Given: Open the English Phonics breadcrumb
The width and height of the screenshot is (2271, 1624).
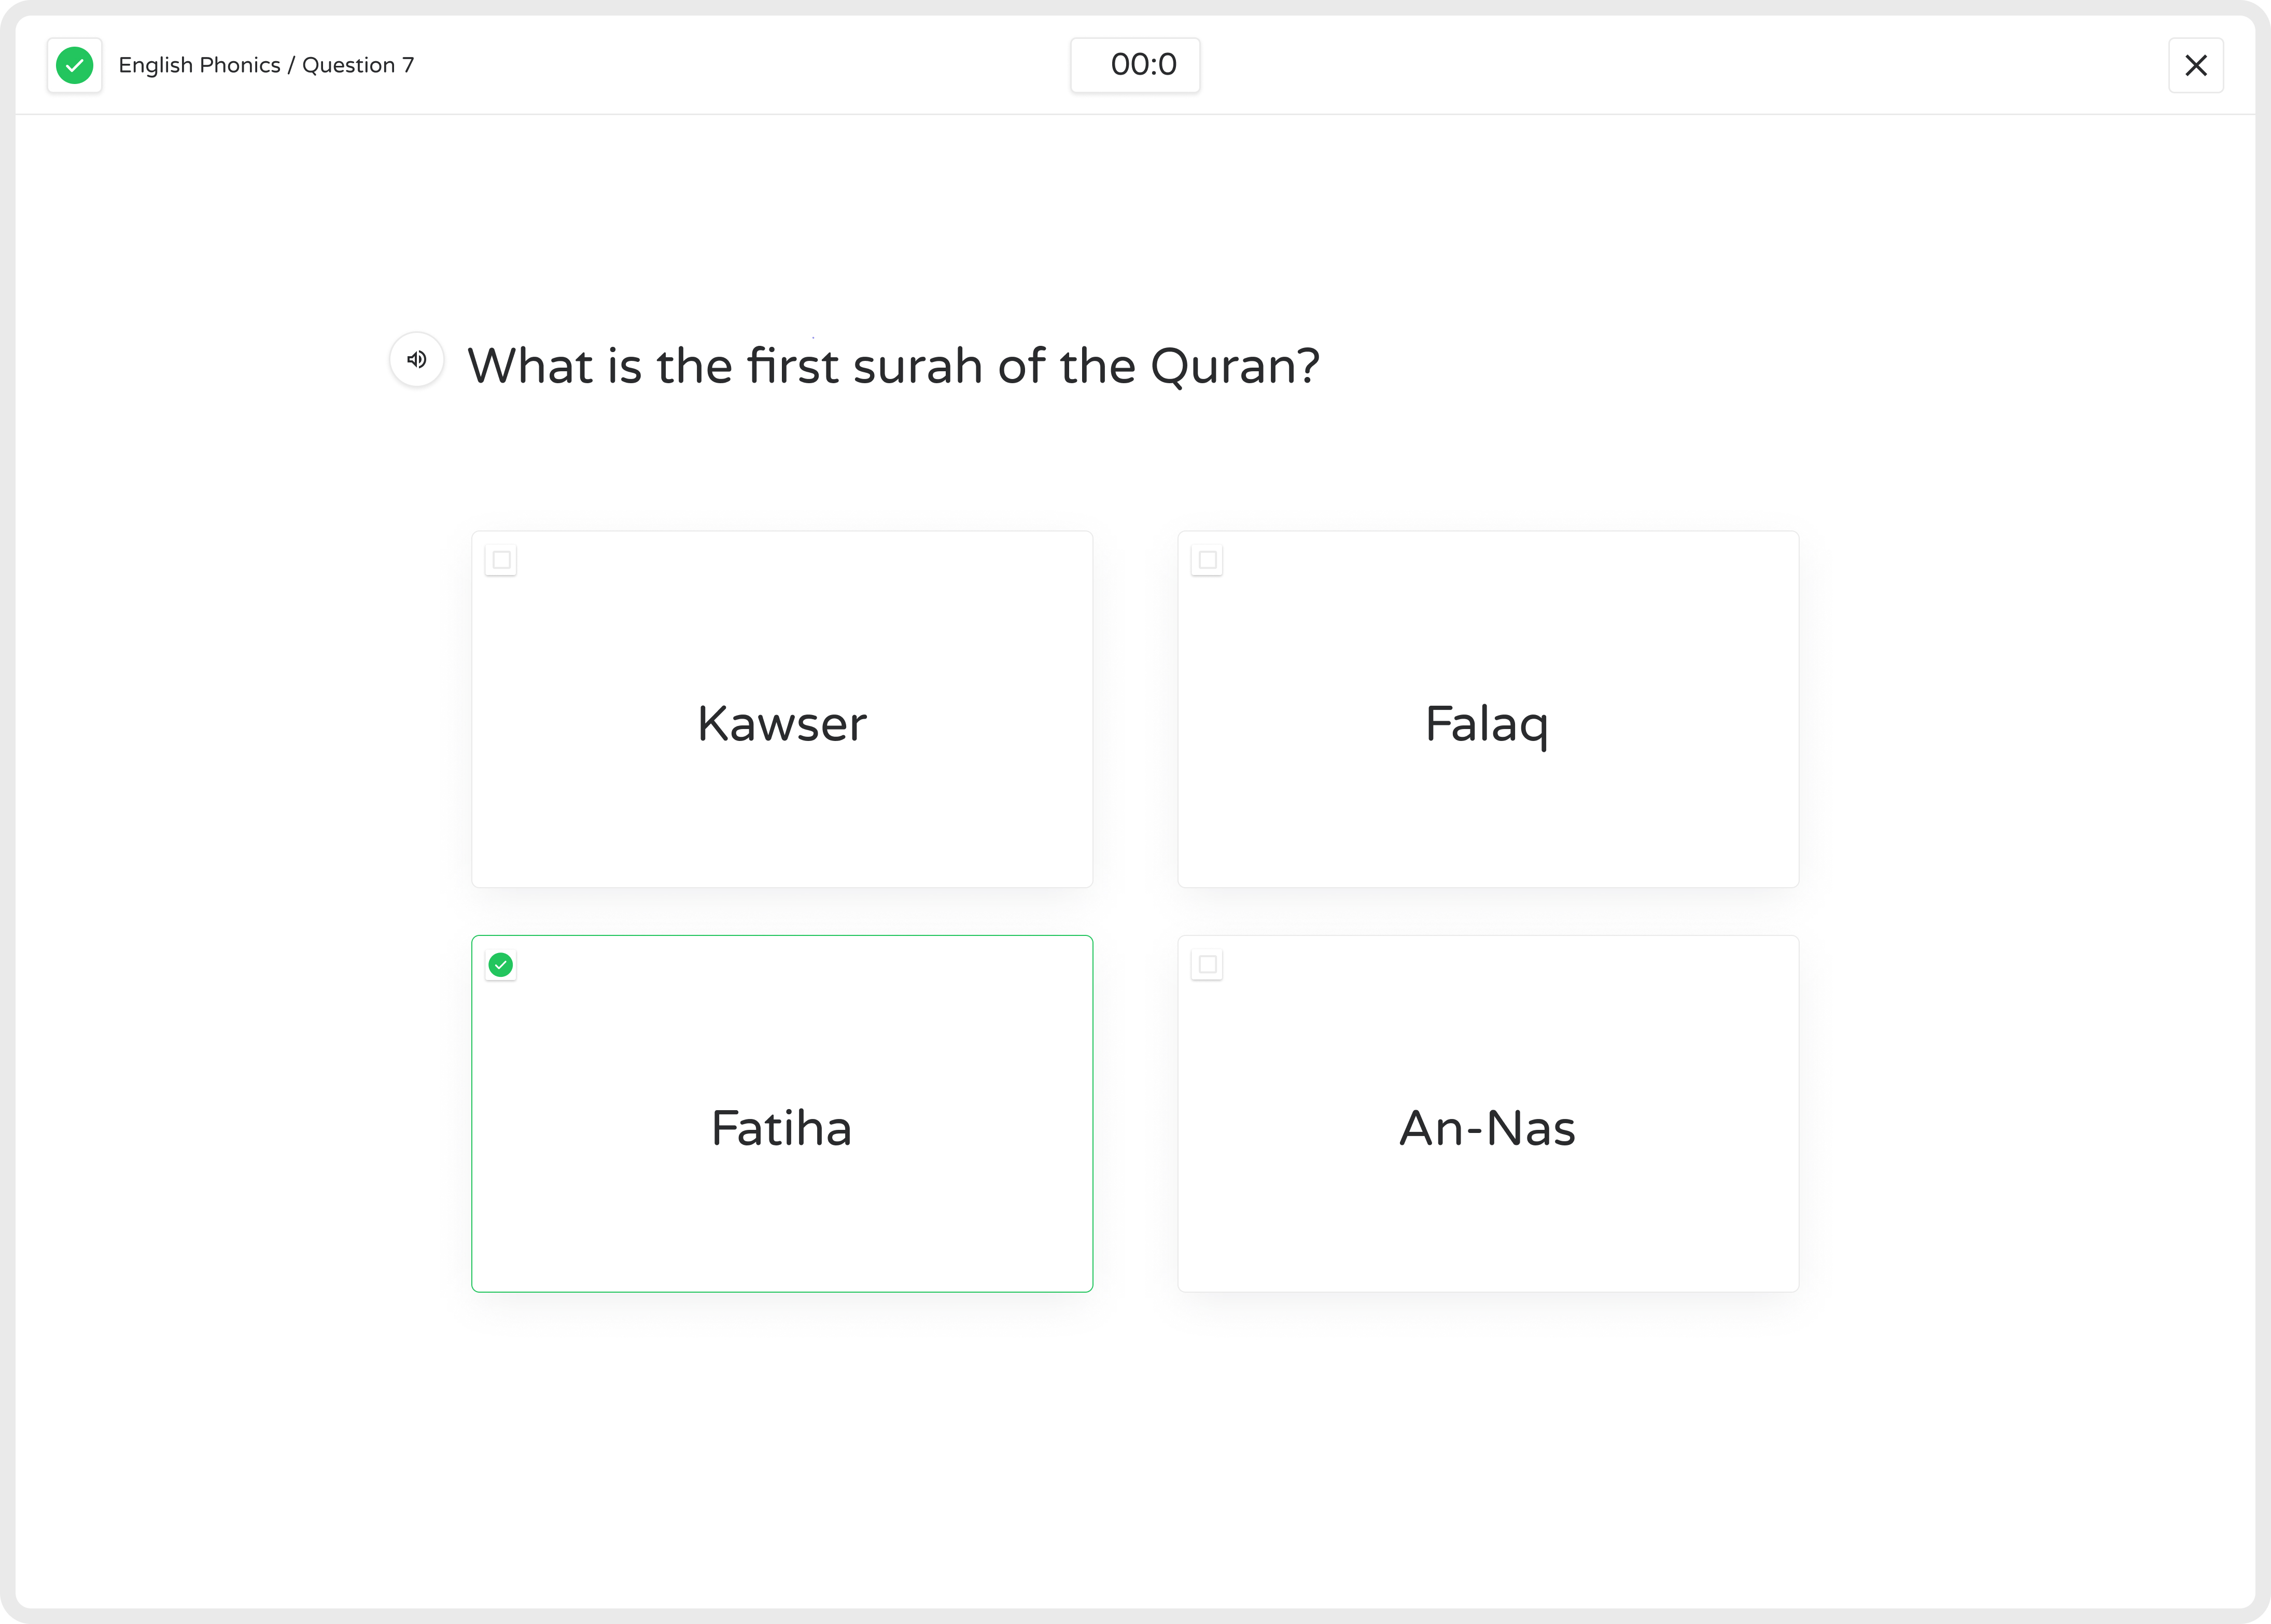Looking at the screenshot, I should click(199, 66).
